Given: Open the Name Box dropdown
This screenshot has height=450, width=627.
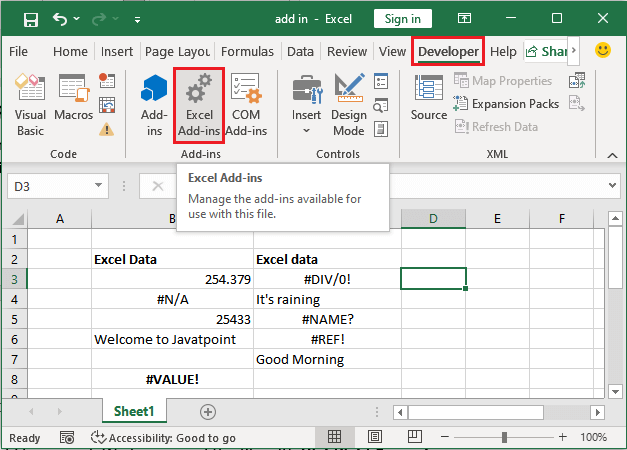Looking at the screenshot, I should [x=98, y=185].
